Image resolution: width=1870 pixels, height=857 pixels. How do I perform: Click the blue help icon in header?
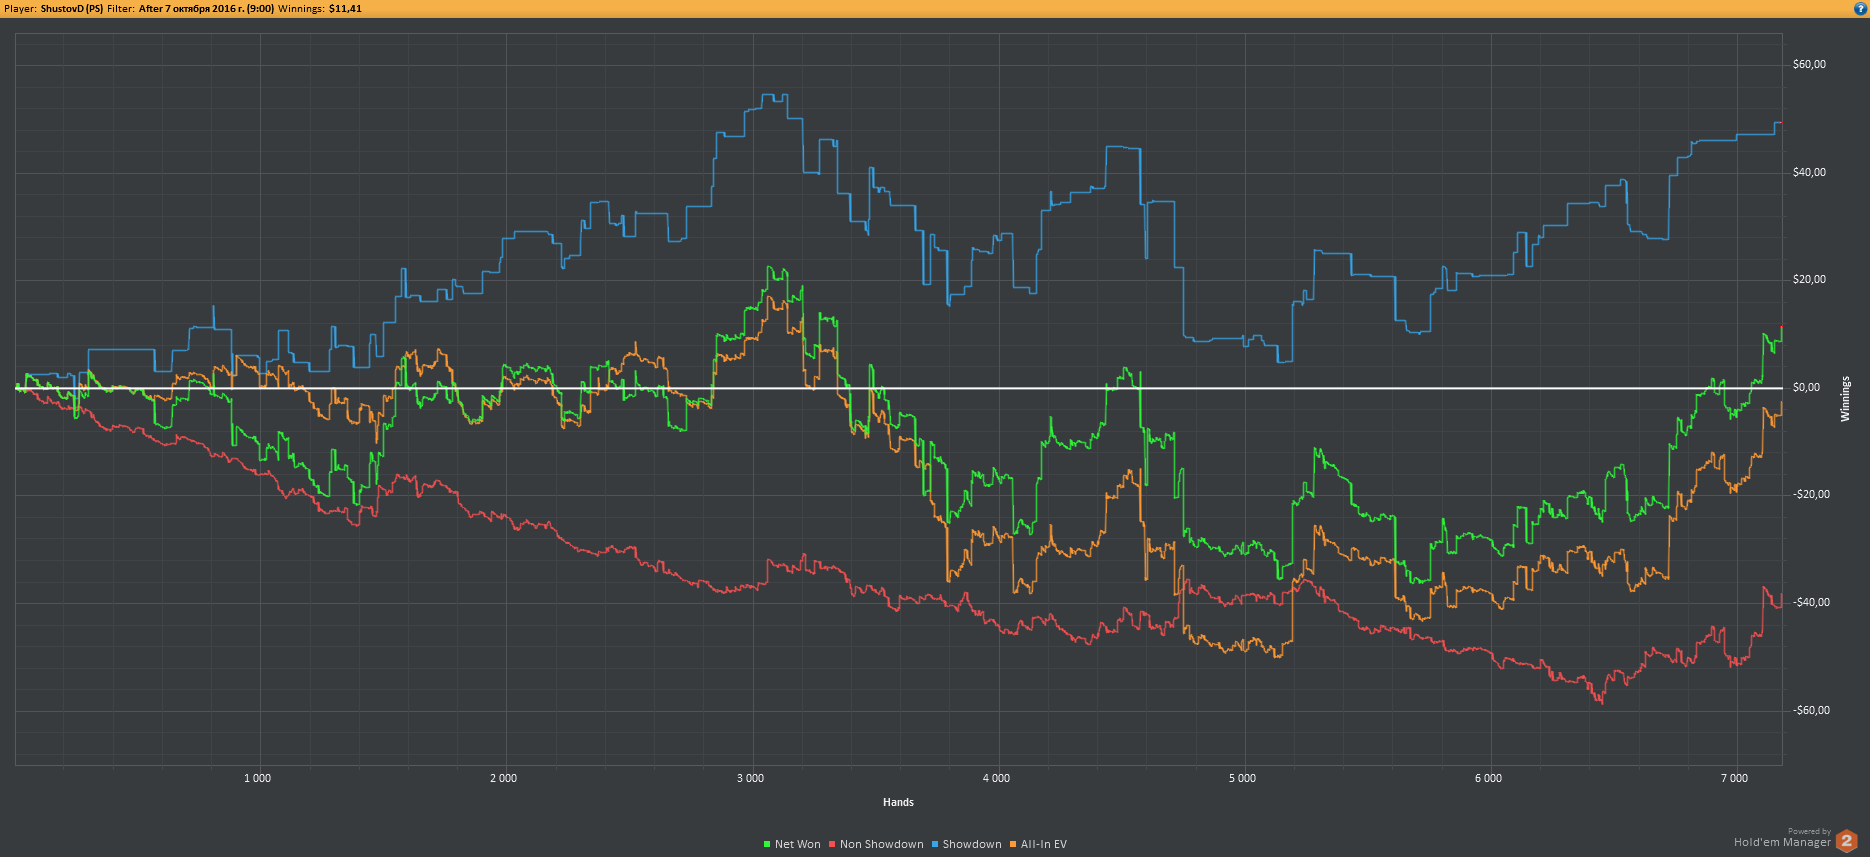(1860, 8)
